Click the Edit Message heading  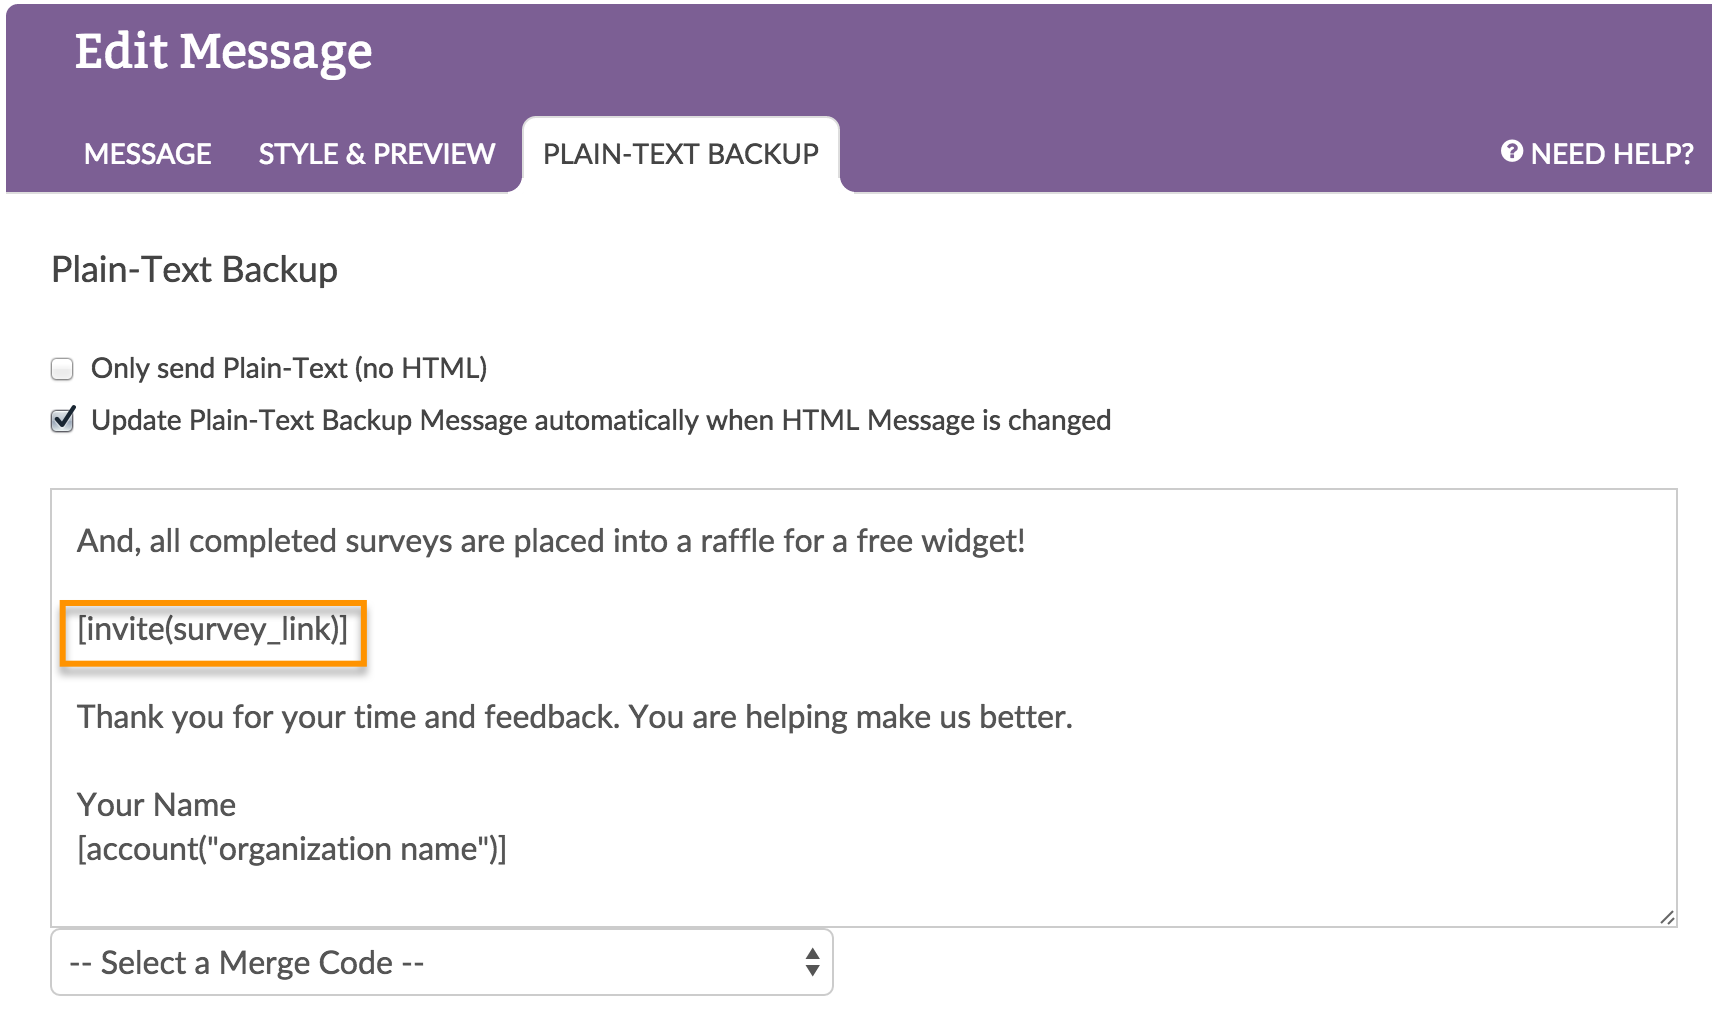pyautogui.click(x=223, y=52)
